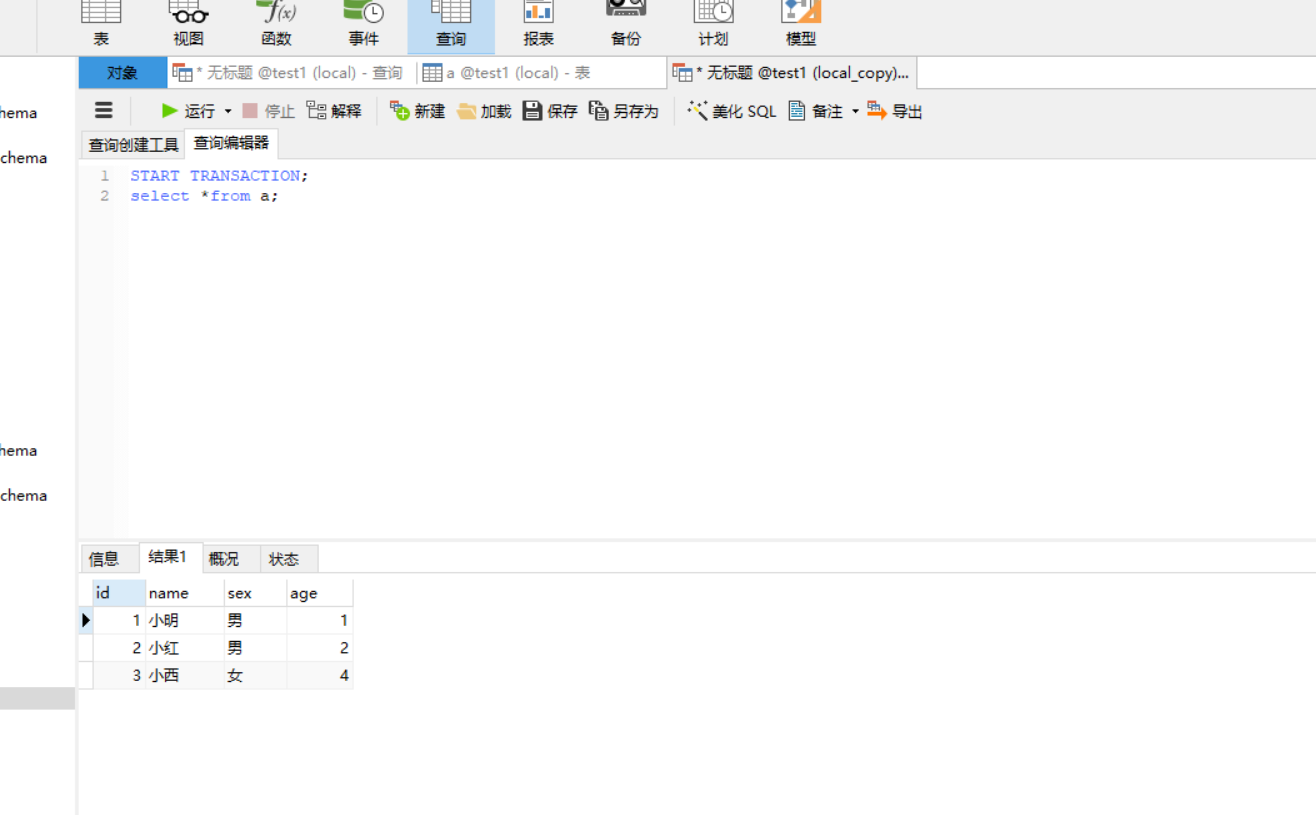Select the cell 小西
The height and width of the screenshot is (815, 1316).
185,675
